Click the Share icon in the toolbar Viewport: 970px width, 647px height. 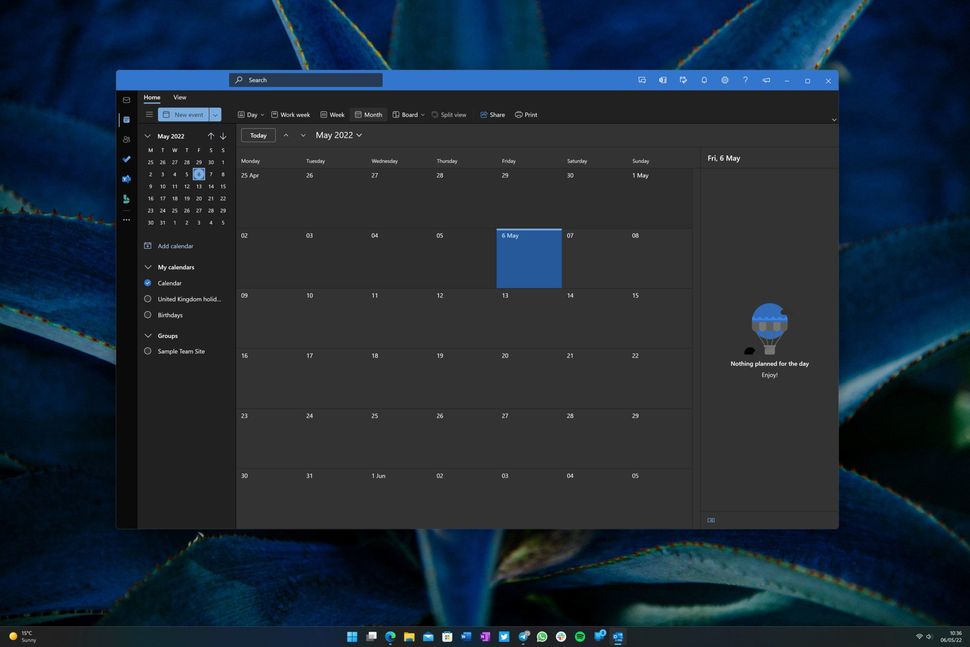(485, 114)
